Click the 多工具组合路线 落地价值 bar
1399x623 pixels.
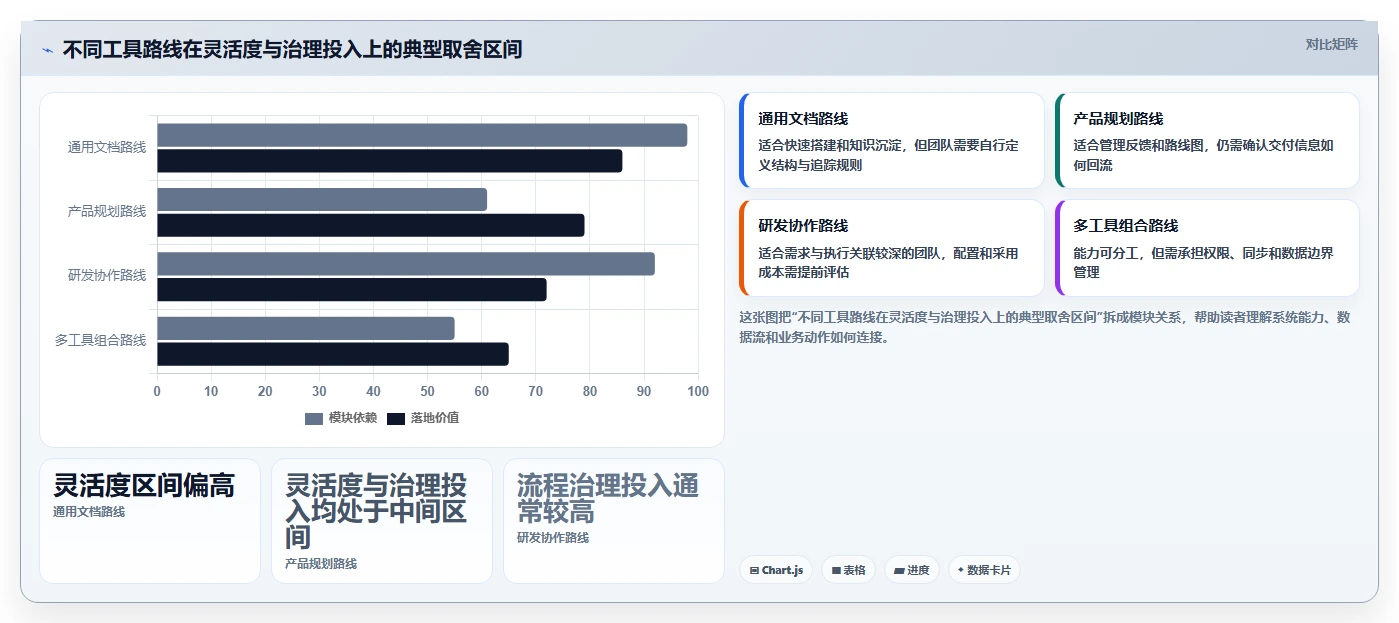(x=333, y=354)
